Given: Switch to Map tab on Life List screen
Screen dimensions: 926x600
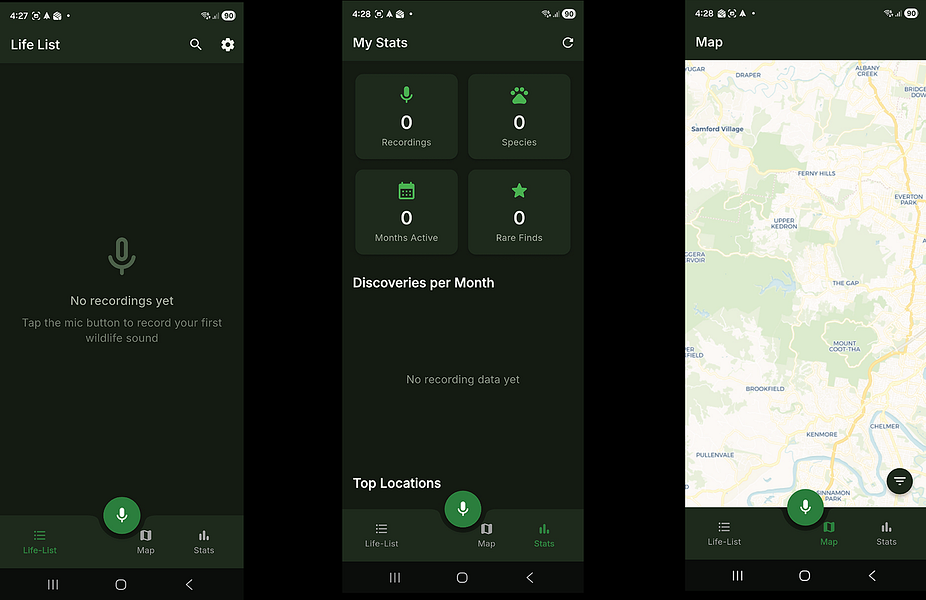Looking at the screenshot, I should click(146, 542).
